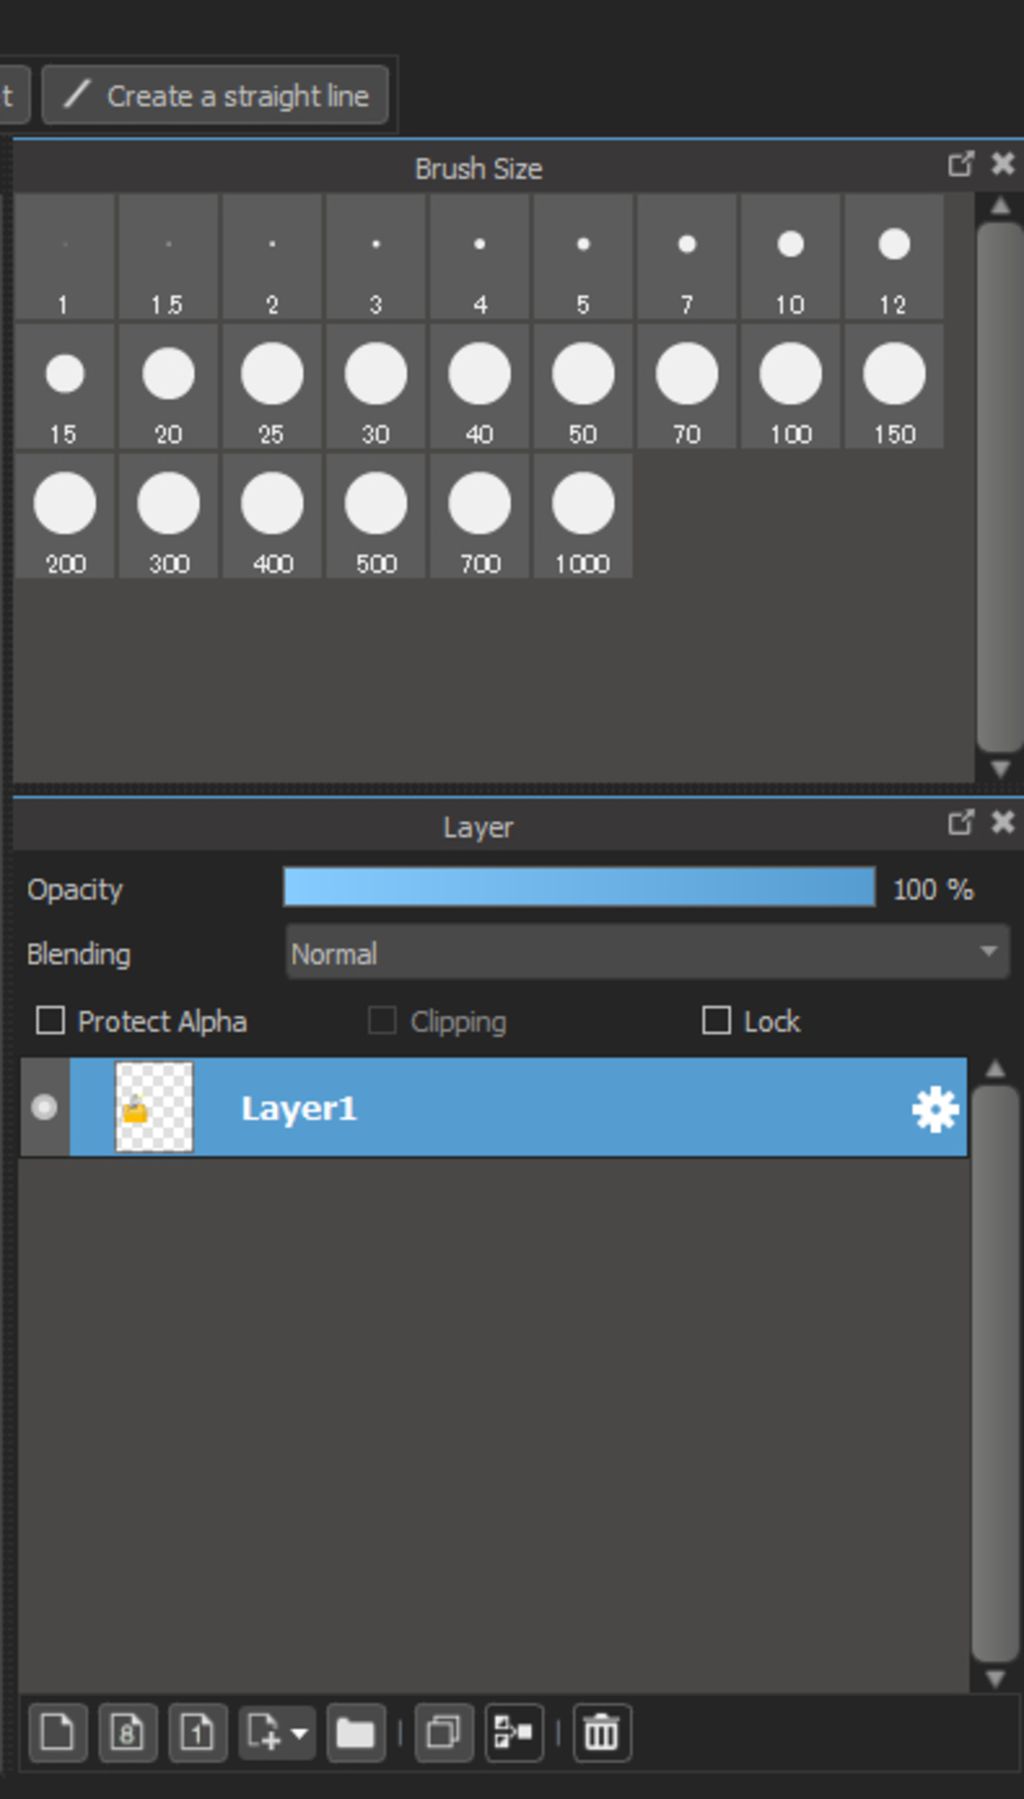Click the Layer1 thumbnail
1024x1799 pixels.
pos(154,1107)
